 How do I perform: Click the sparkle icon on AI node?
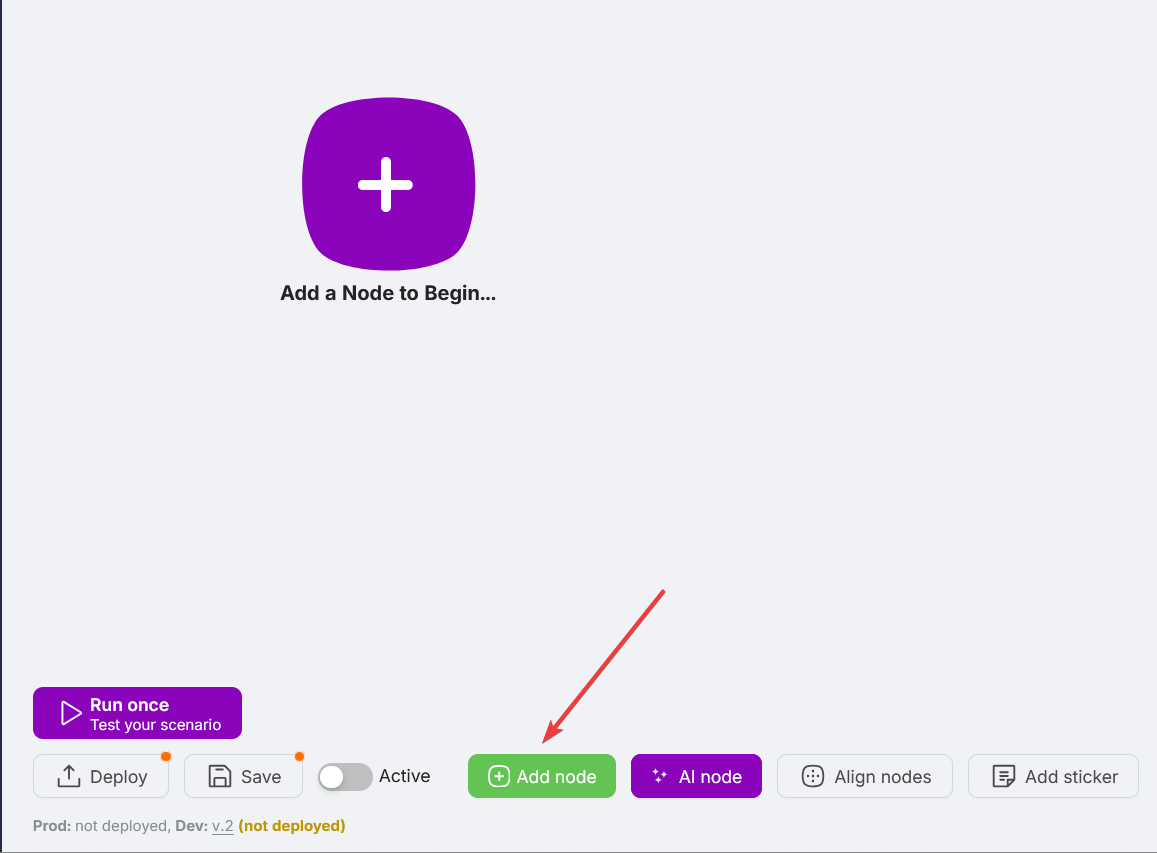tap(659, 776)
